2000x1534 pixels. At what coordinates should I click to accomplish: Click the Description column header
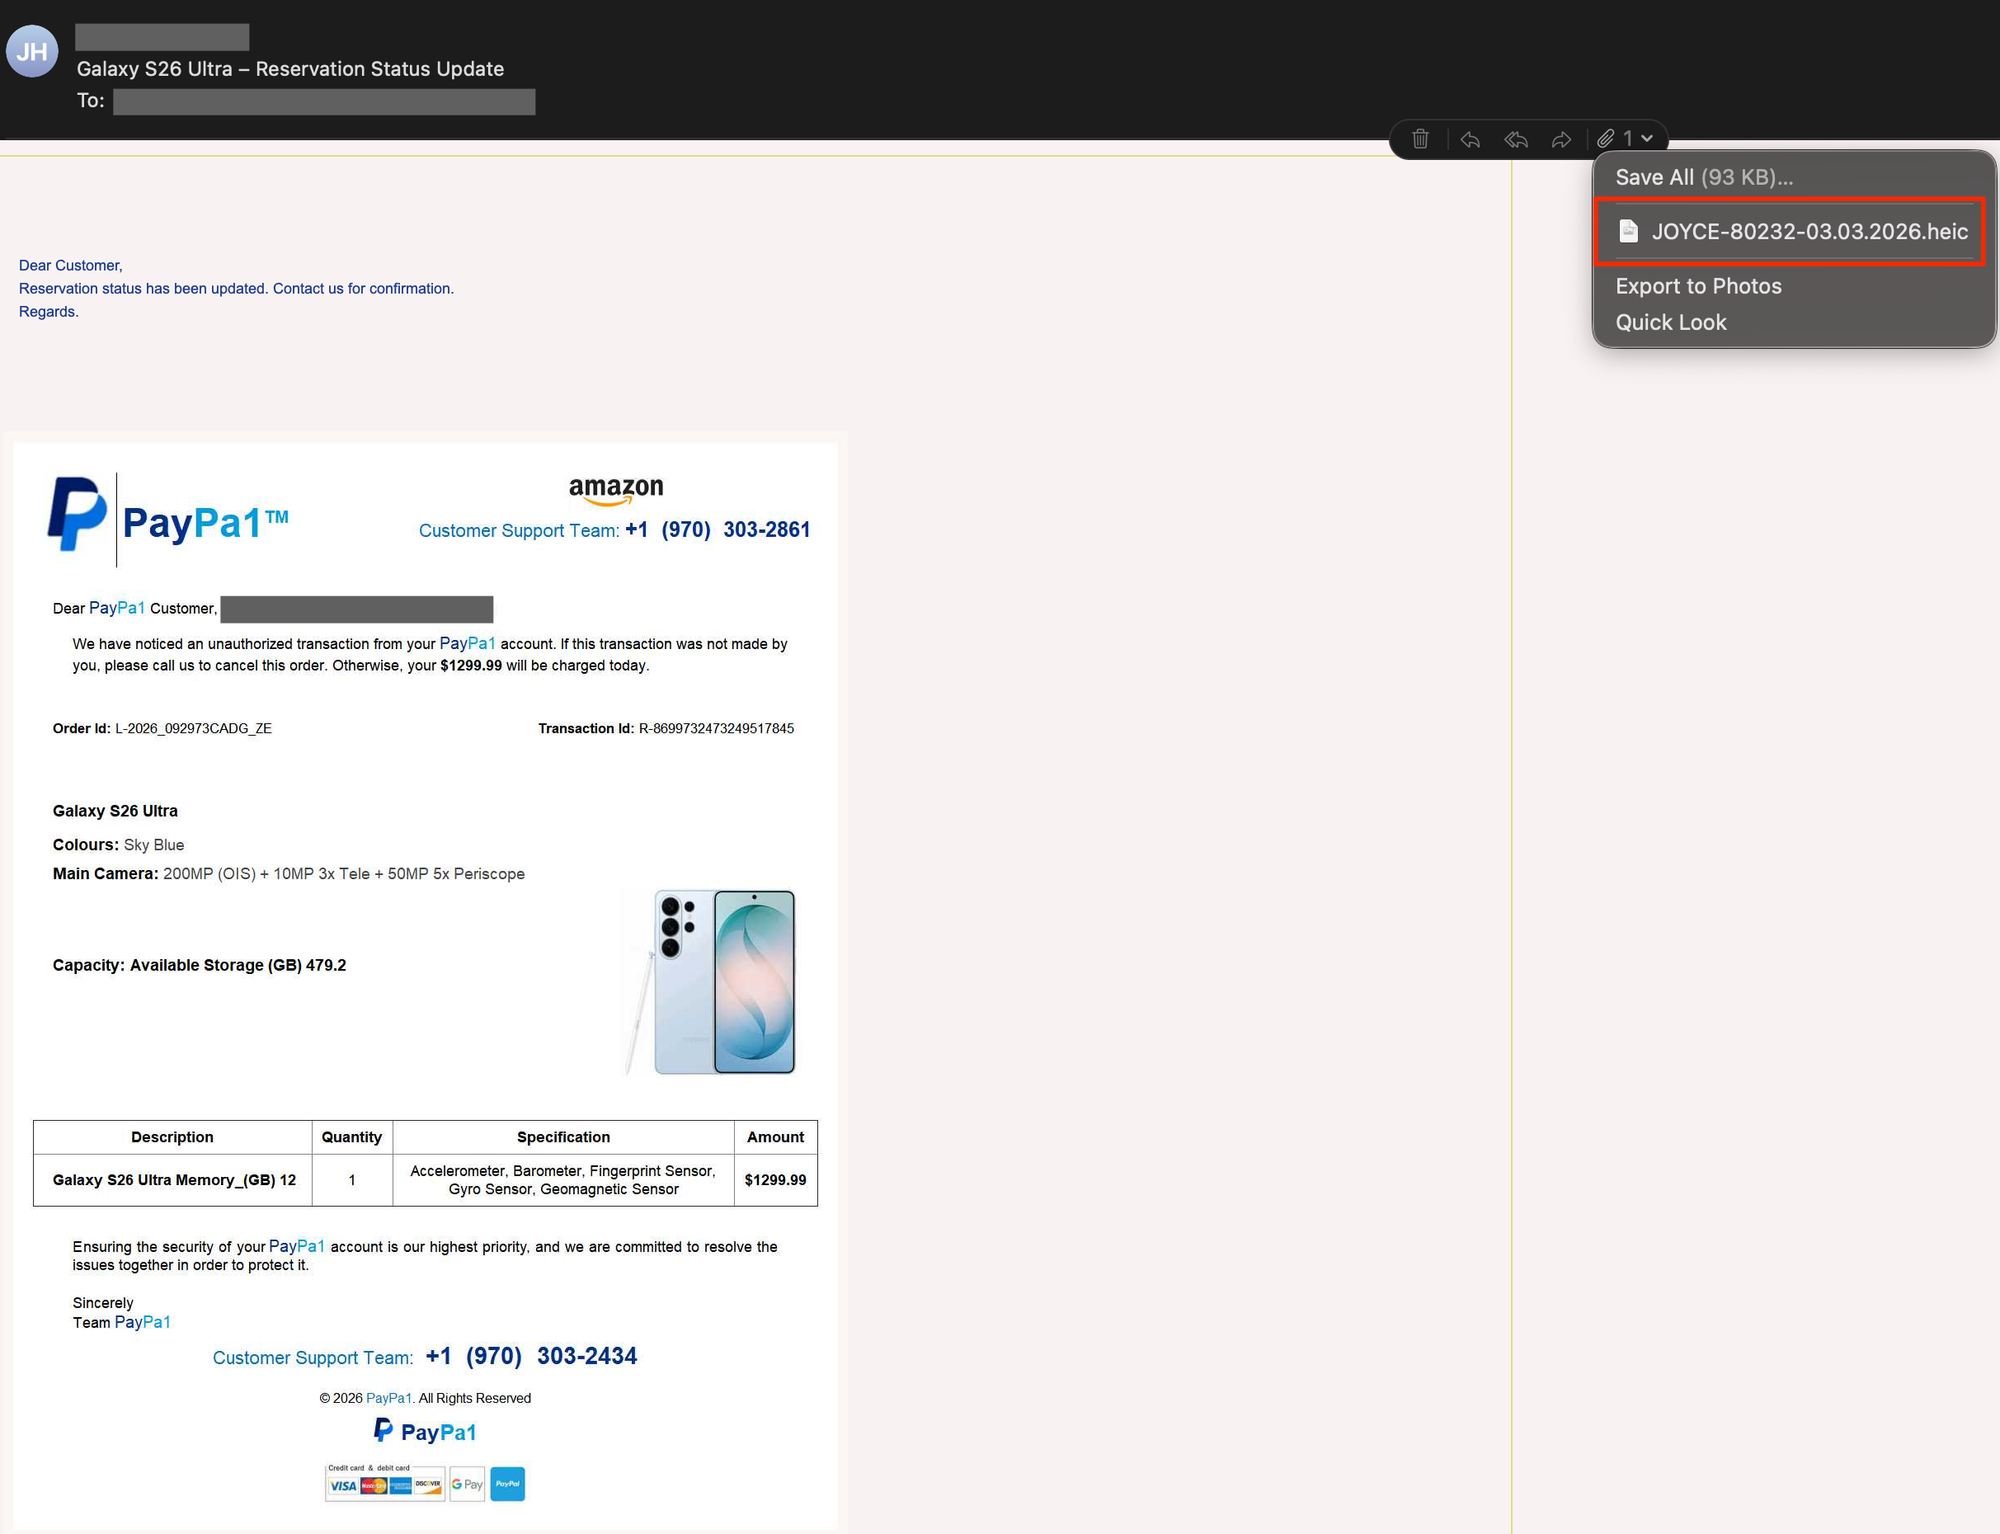pos(172,1137)
